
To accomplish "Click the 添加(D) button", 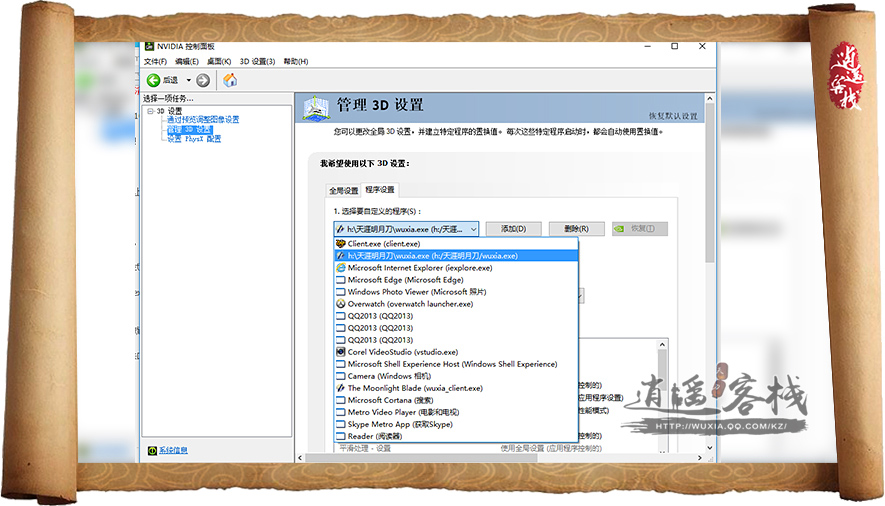I will coord(514,228).
